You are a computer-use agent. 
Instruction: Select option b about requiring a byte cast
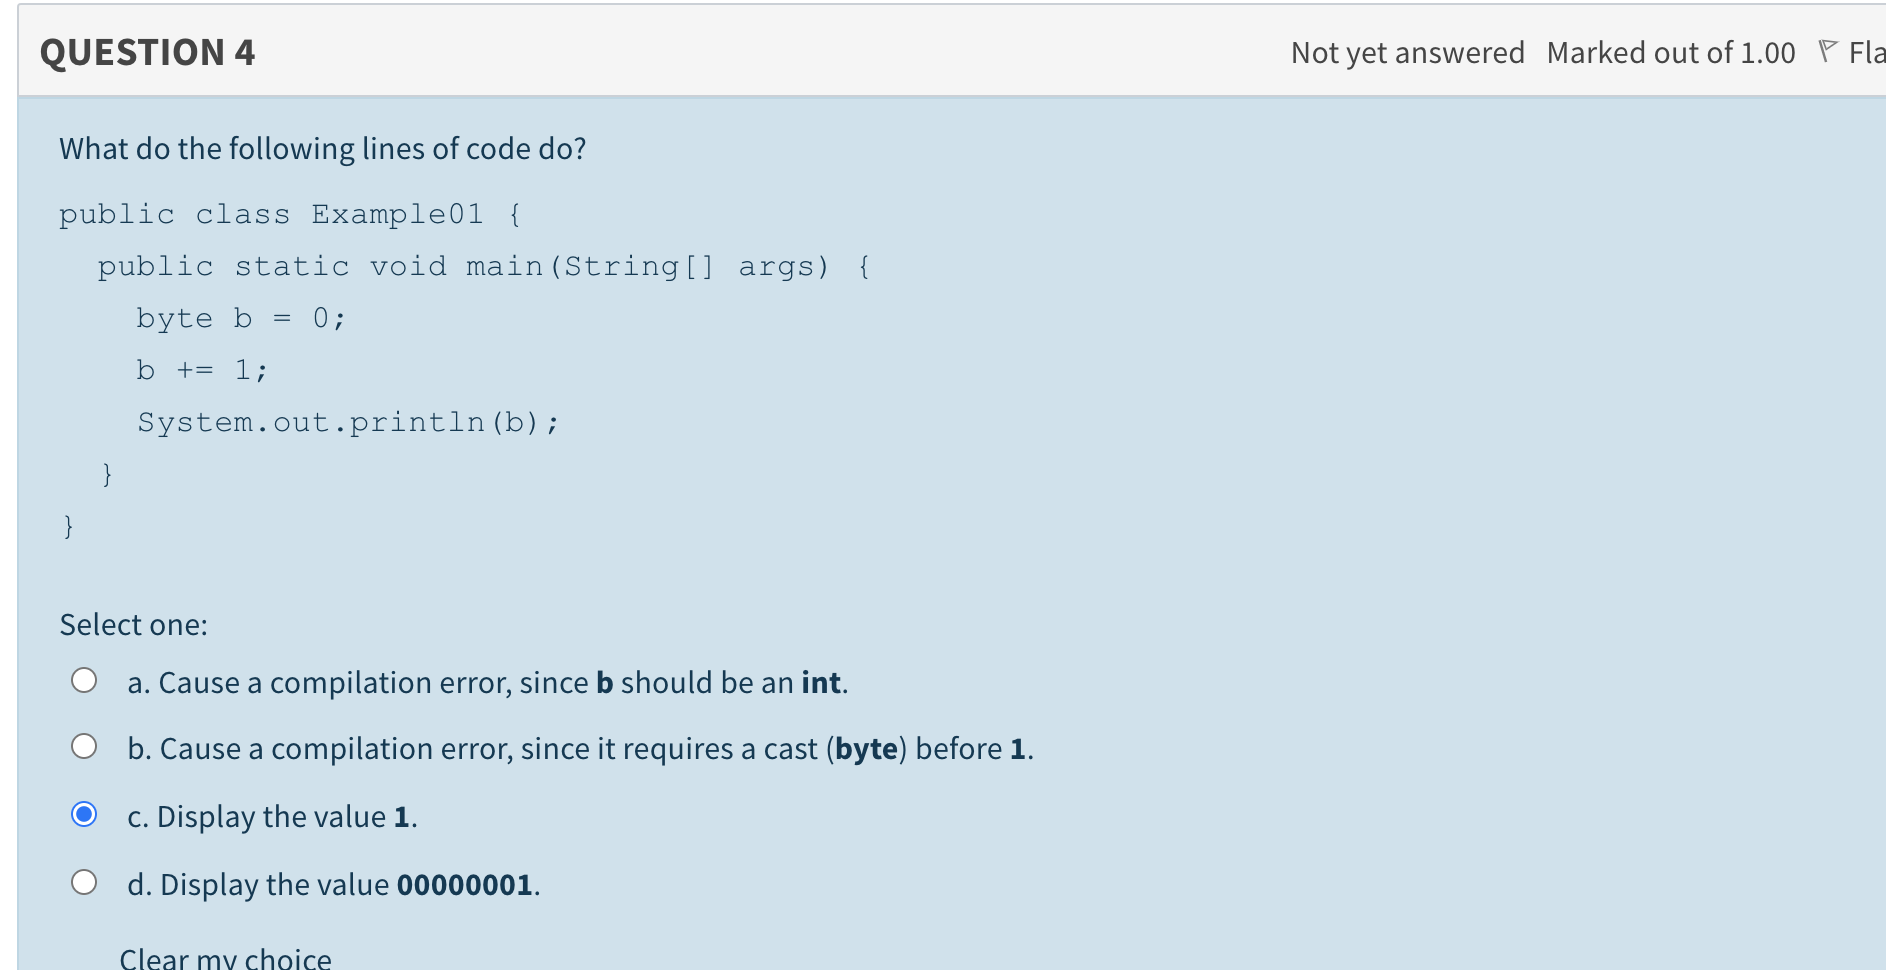pyautogui.click(x=85, y=745)
